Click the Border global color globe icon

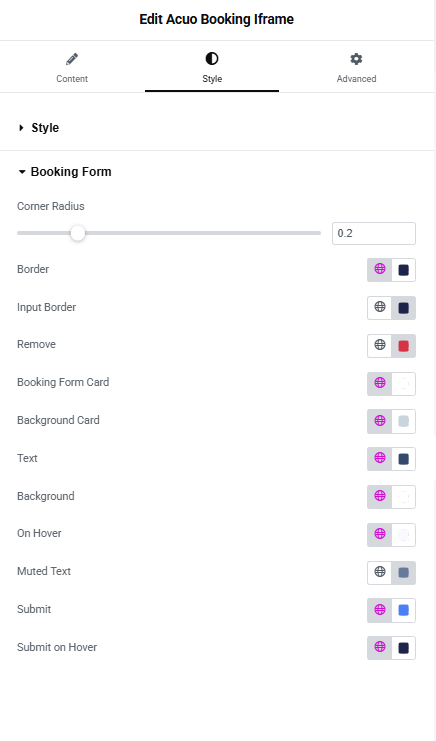380,269
